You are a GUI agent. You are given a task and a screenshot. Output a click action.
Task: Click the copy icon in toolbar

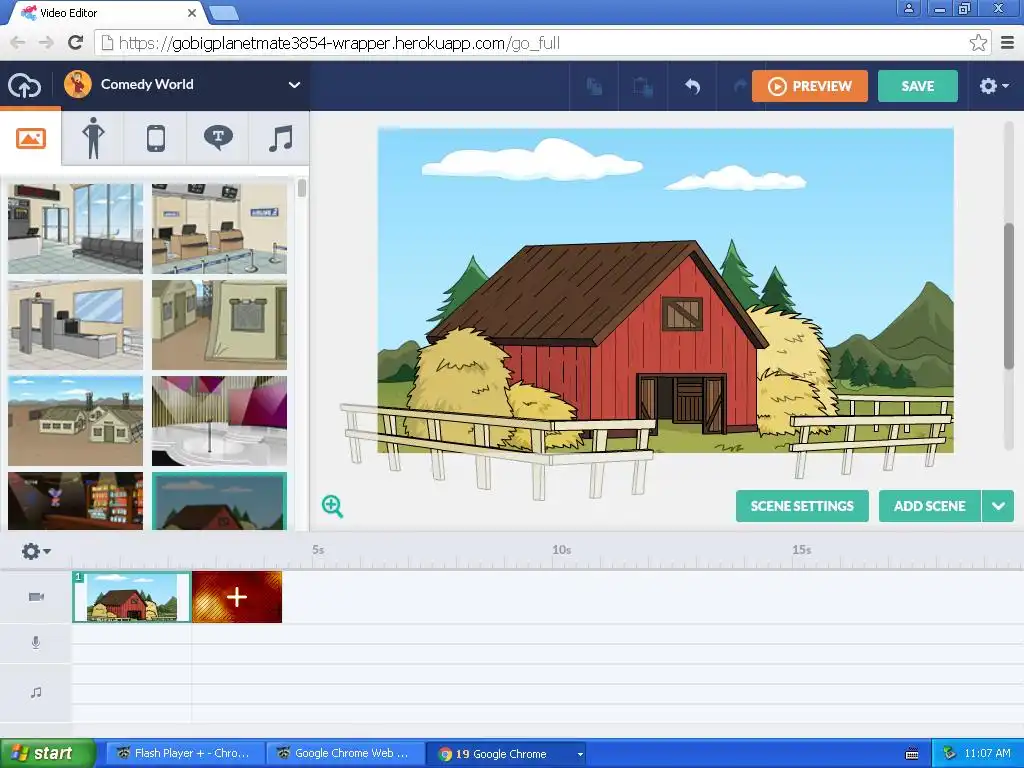pos(594,86)
